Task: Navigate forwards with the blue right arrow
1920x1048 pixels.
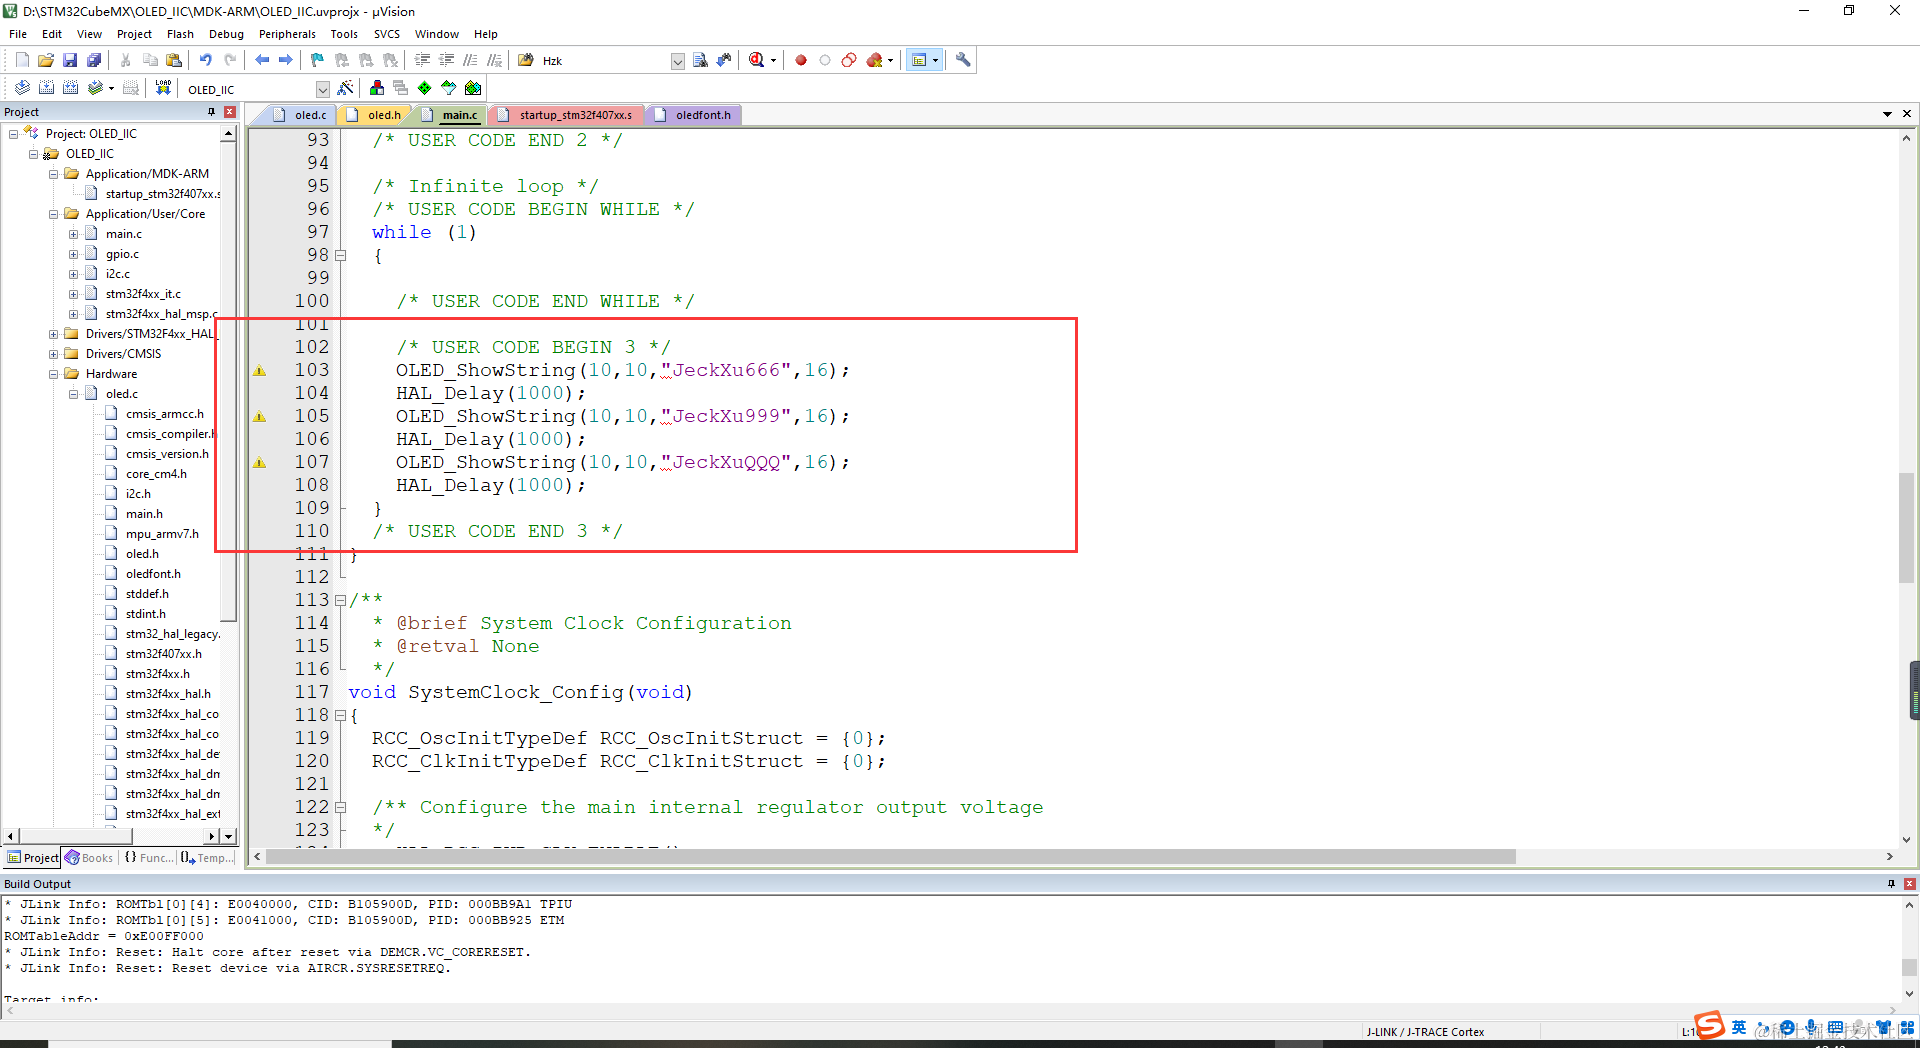Action: tap(285, 60)
